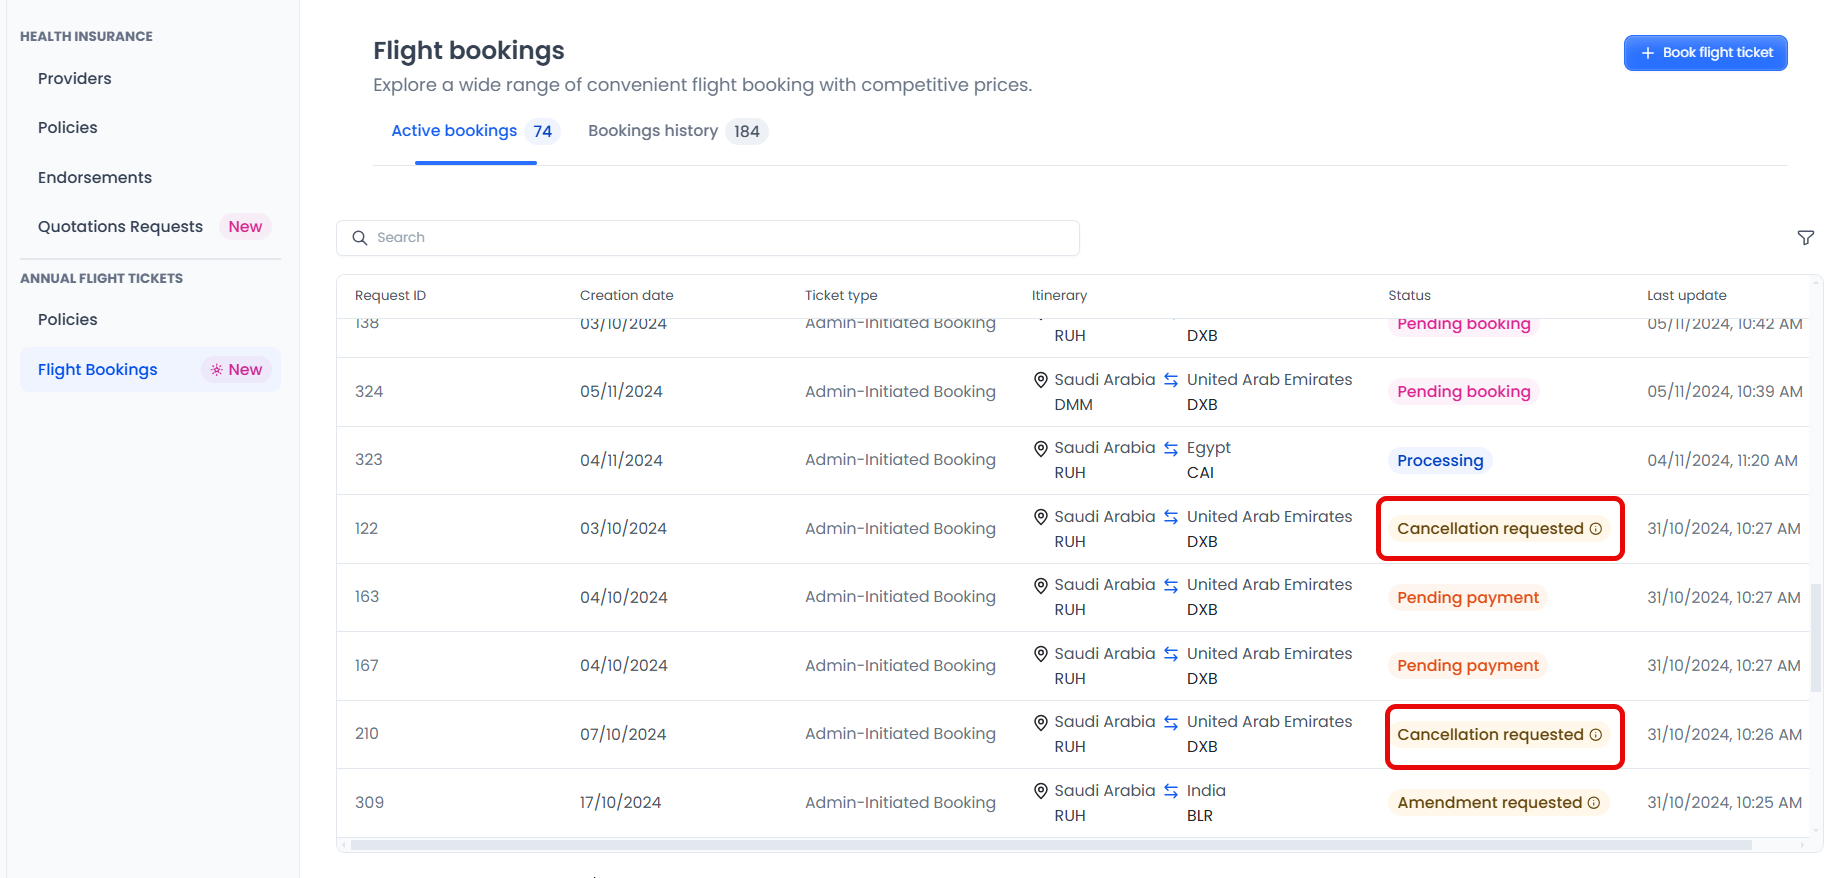Click location pin icon in request 324 itinerary
Image resolution: width=1834 pixels, height=878 pixels.
coord(1041,380)
